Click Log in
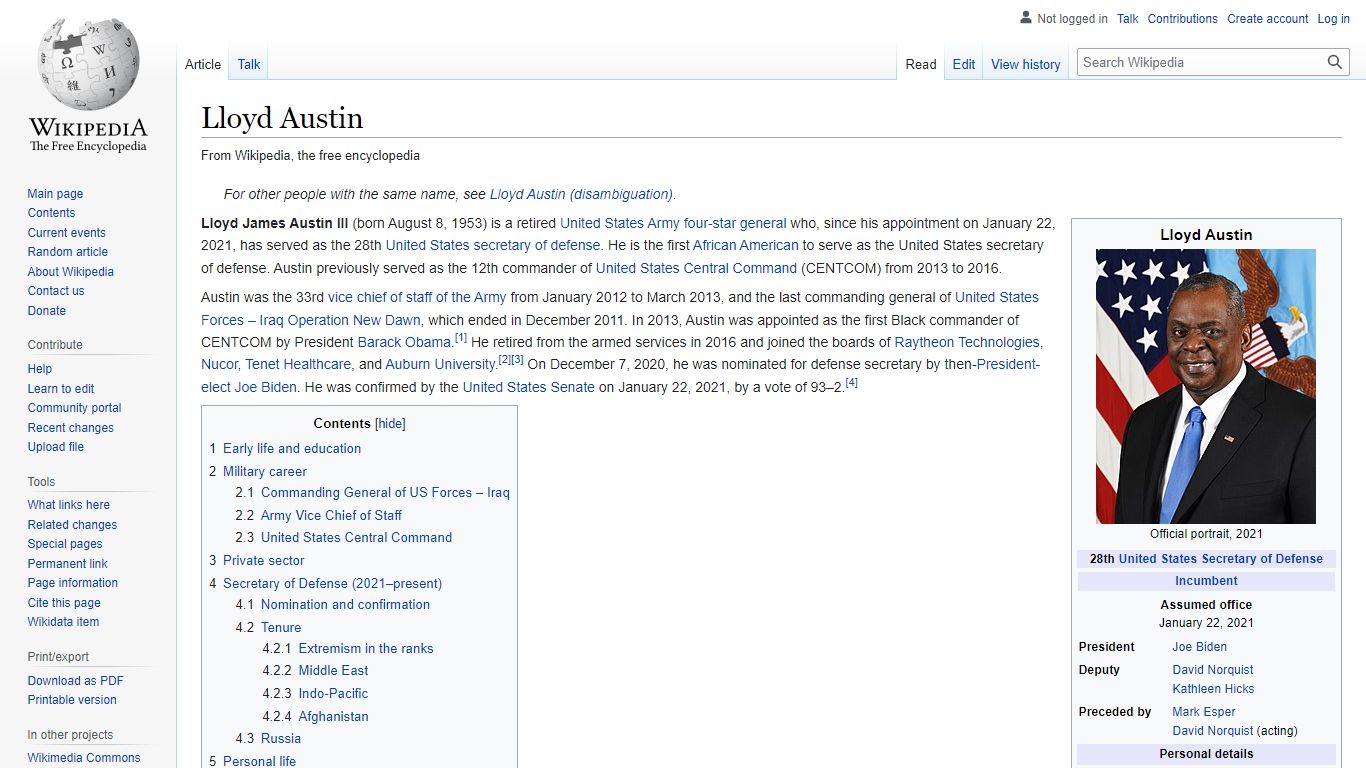Screen dimensions: 1366x768 coord(1333,19)
